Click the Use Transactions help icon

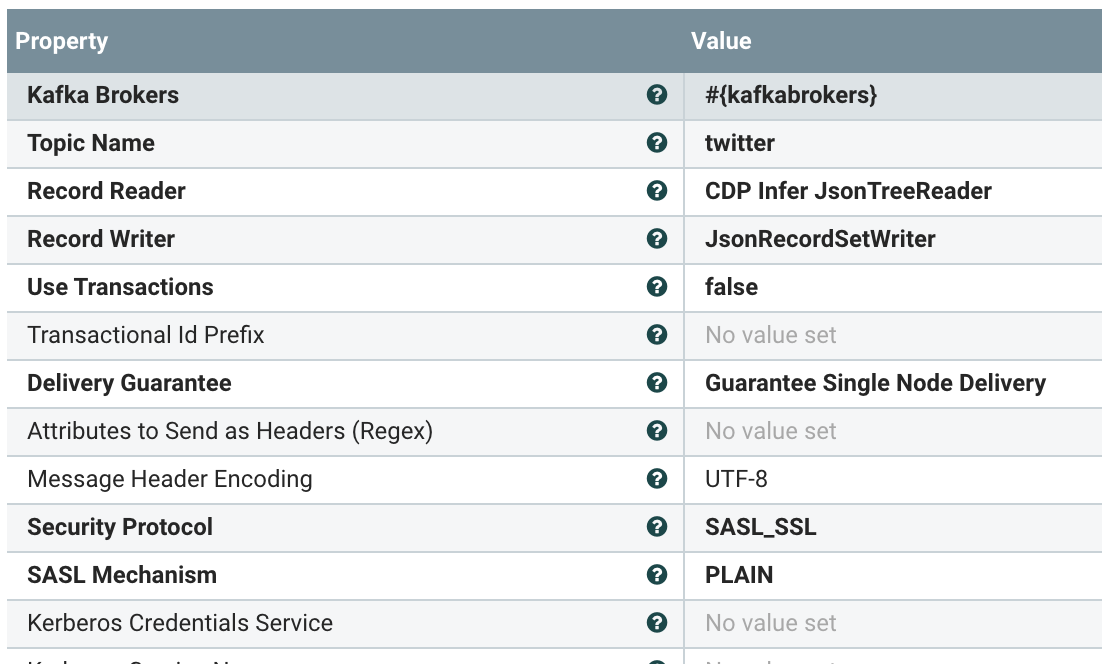(x=657, y=287)
